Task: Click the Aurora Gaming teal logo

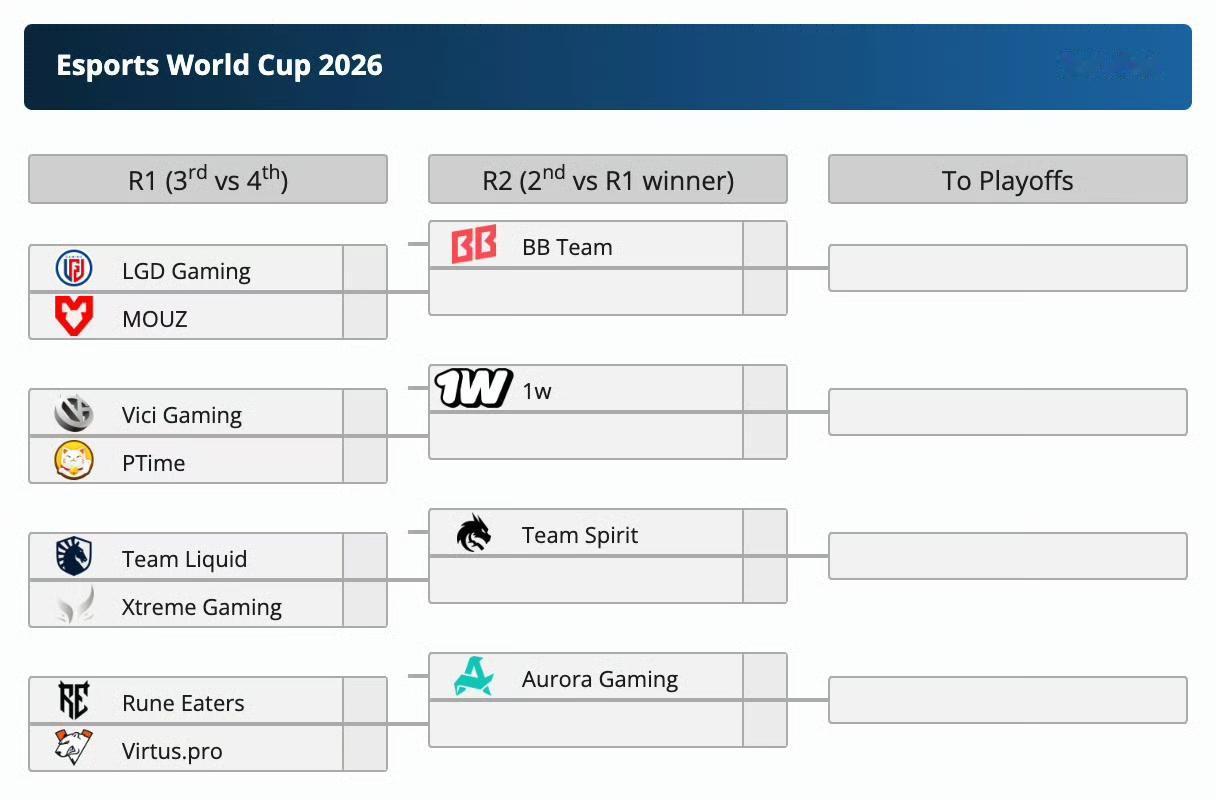Action: [x=474, y=677]
